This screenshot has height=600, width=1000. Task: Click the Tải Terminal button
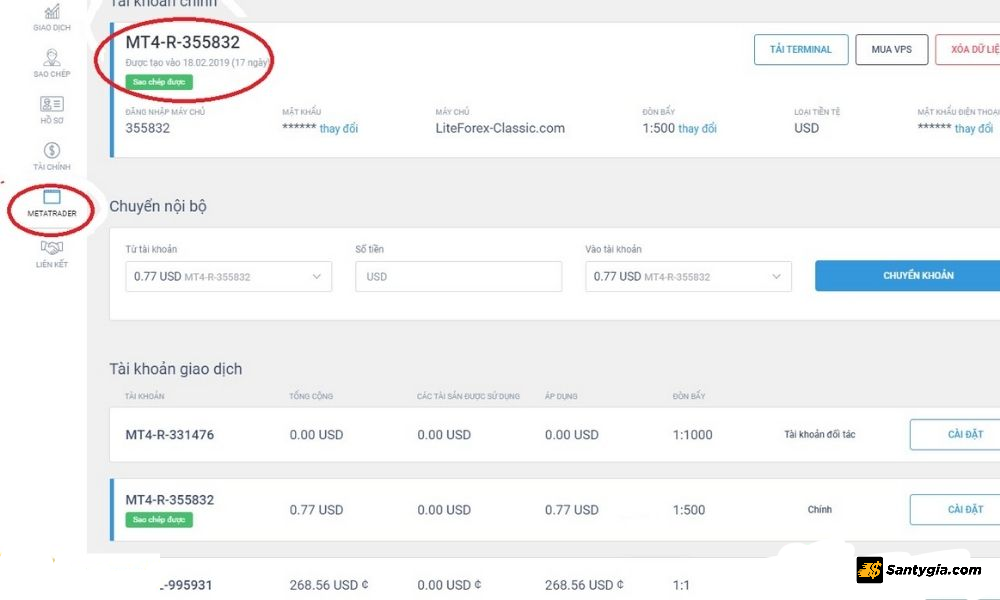pyautogui.click(x=800, y=49)
